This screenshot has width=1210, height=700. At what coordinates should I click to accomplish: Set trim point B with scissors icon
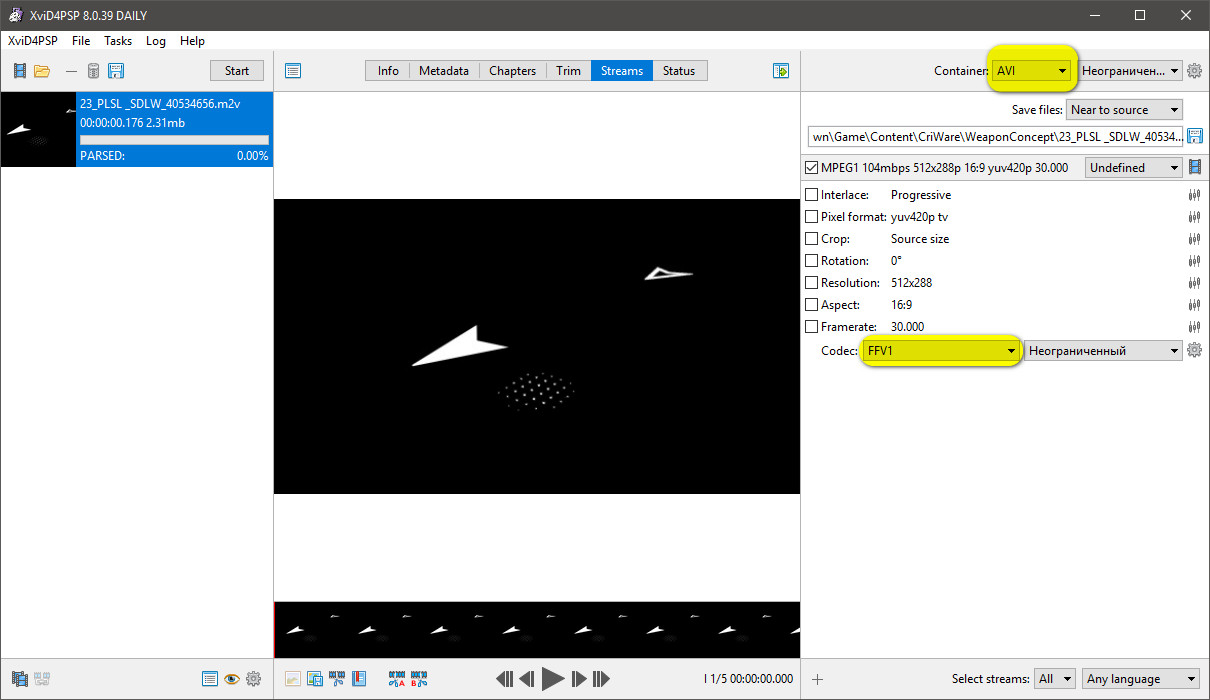419,679
